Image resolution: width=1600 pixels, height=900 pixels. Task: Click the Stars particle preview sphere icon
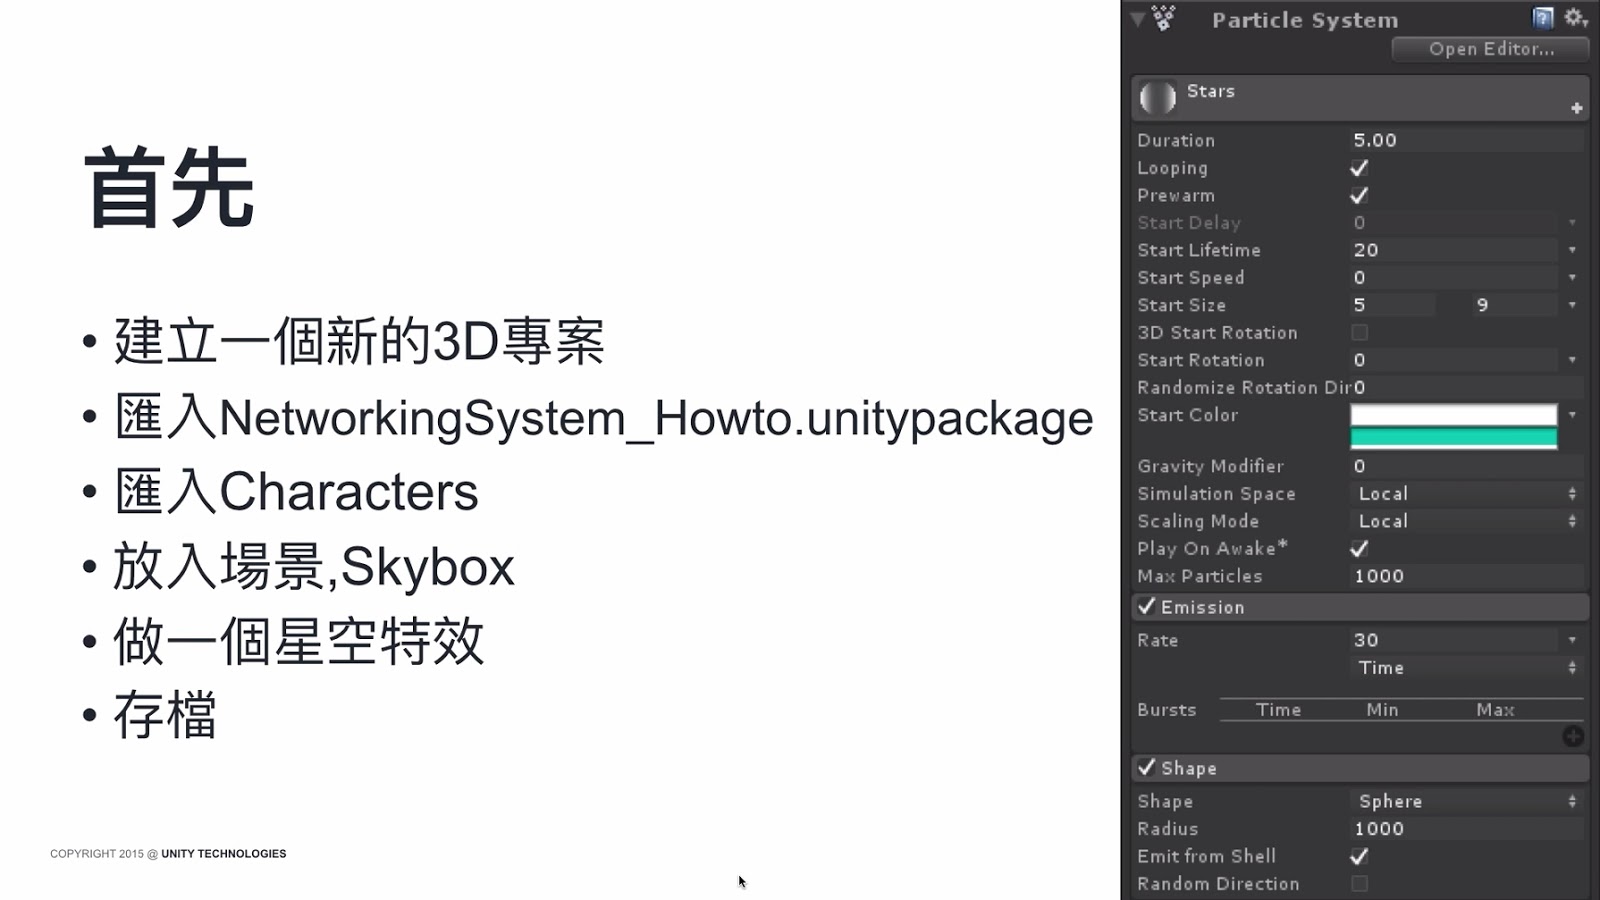pyautogui.click(x=1158, y=97)
